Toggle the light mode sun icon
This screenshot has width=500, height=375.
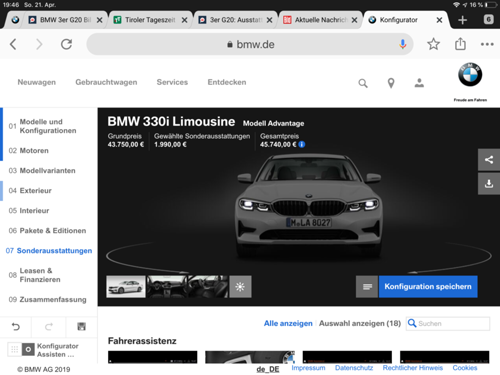[x=240, y=286]
